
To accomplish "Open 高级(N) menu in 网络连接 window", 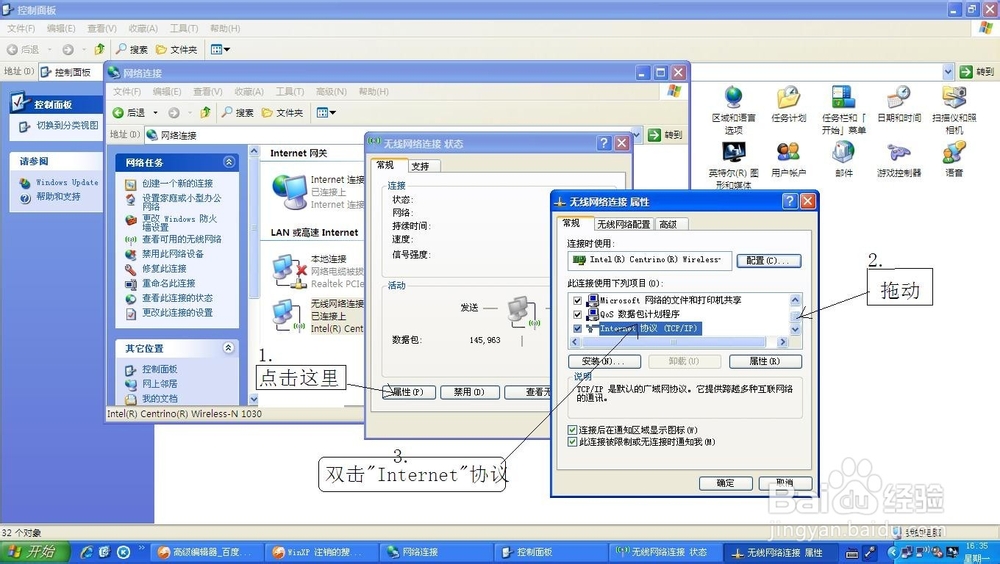I will 331,92.
